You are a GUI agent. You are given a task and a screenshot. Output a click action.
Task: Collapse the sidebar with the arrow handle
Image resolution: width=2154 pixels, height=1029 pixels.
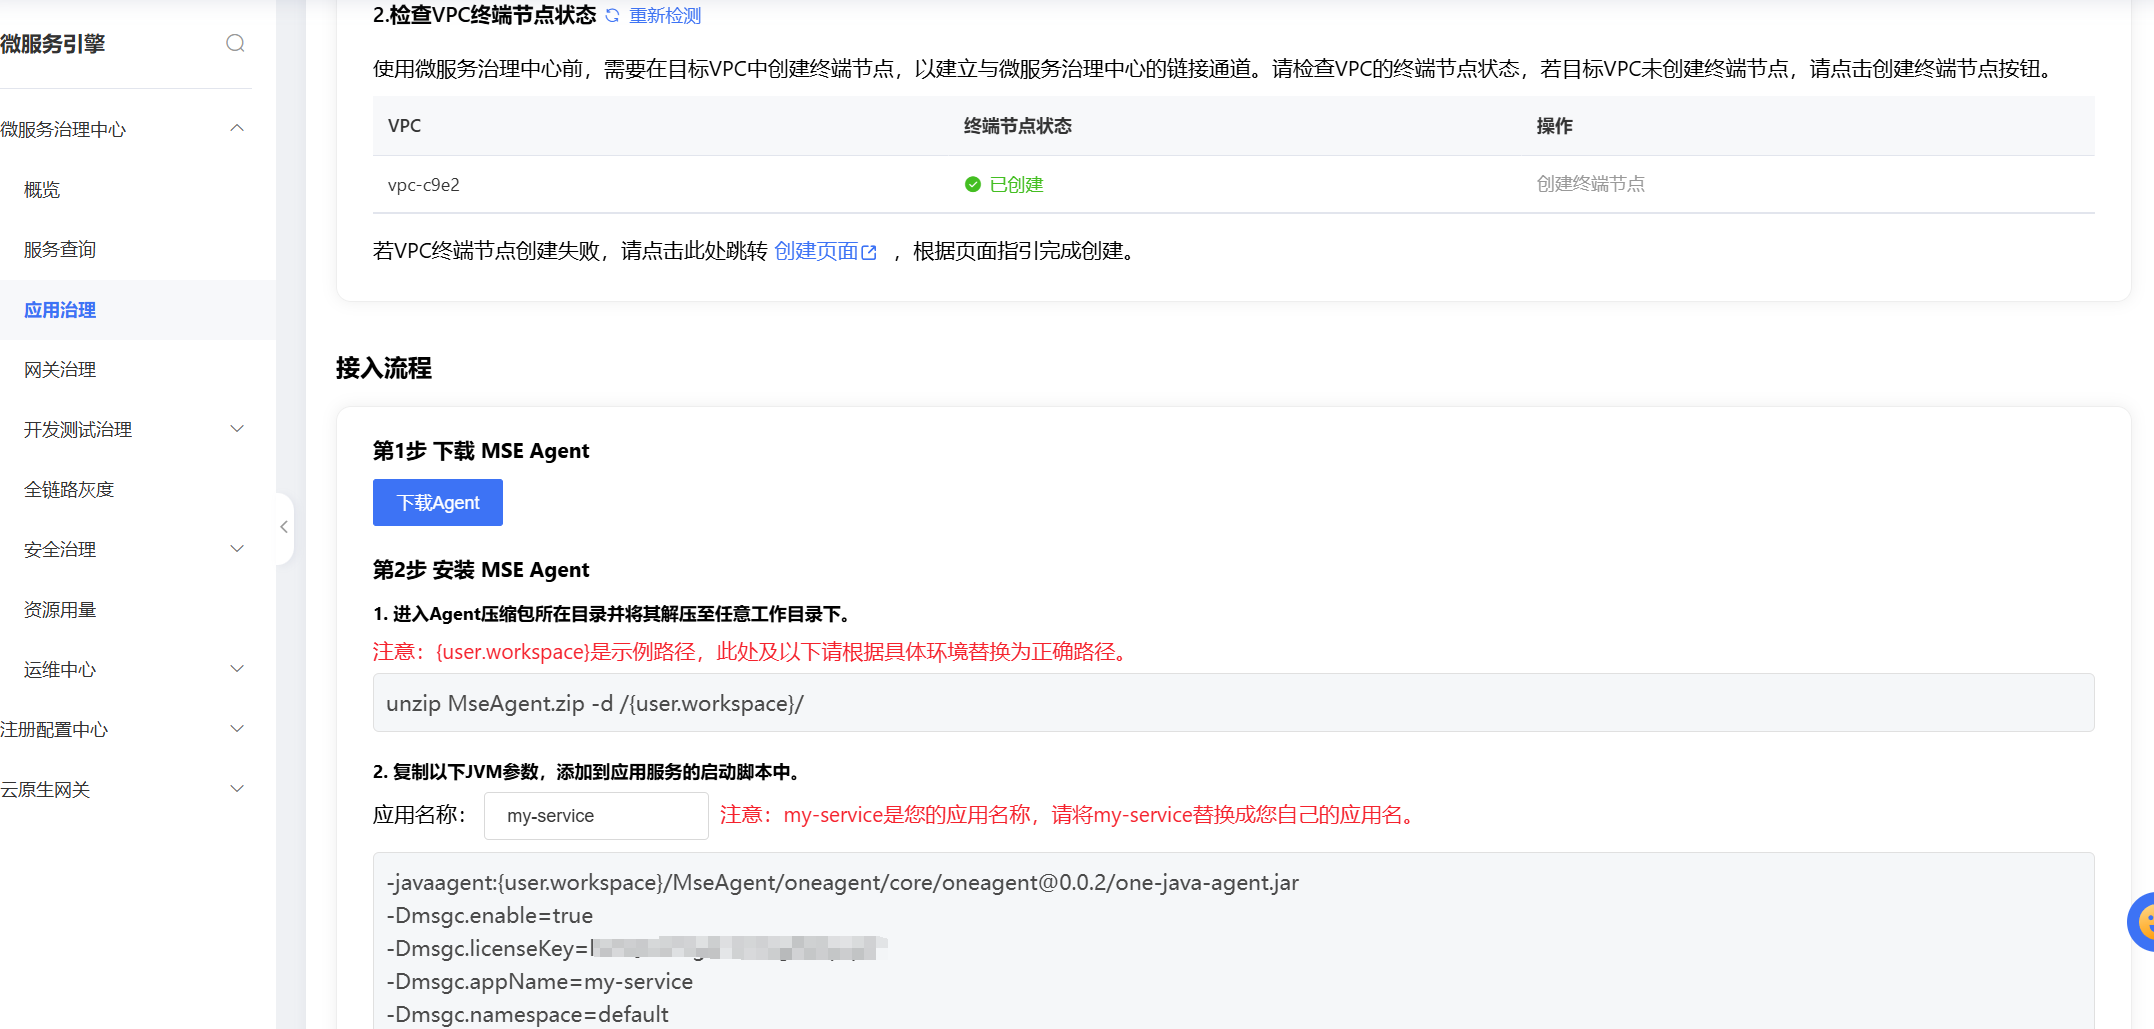(x=284, y=527)
